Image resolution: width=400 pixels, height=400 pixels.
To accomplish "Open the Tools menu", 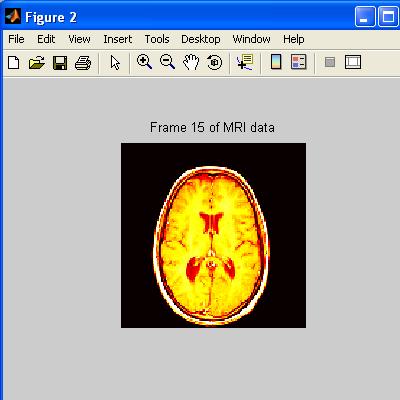I will (x=157, y=39).
